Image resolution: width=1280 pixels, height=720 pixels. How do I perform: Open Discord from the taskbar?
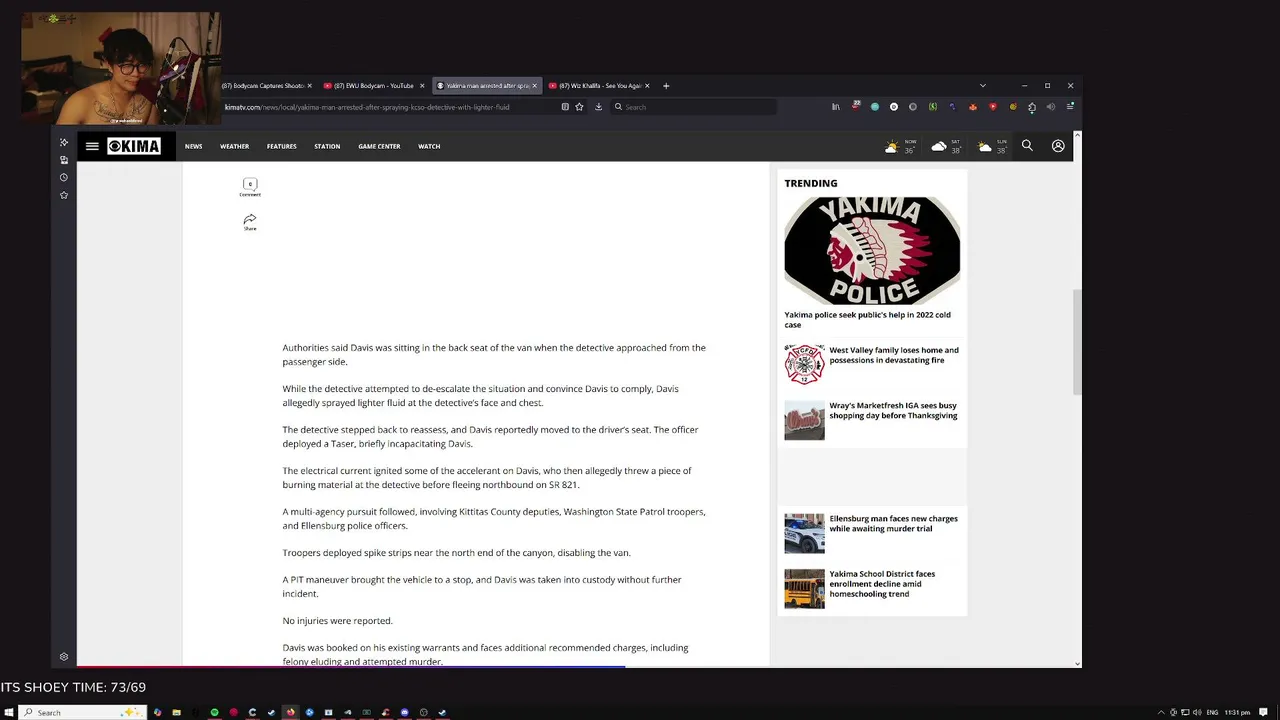[404, 712]
